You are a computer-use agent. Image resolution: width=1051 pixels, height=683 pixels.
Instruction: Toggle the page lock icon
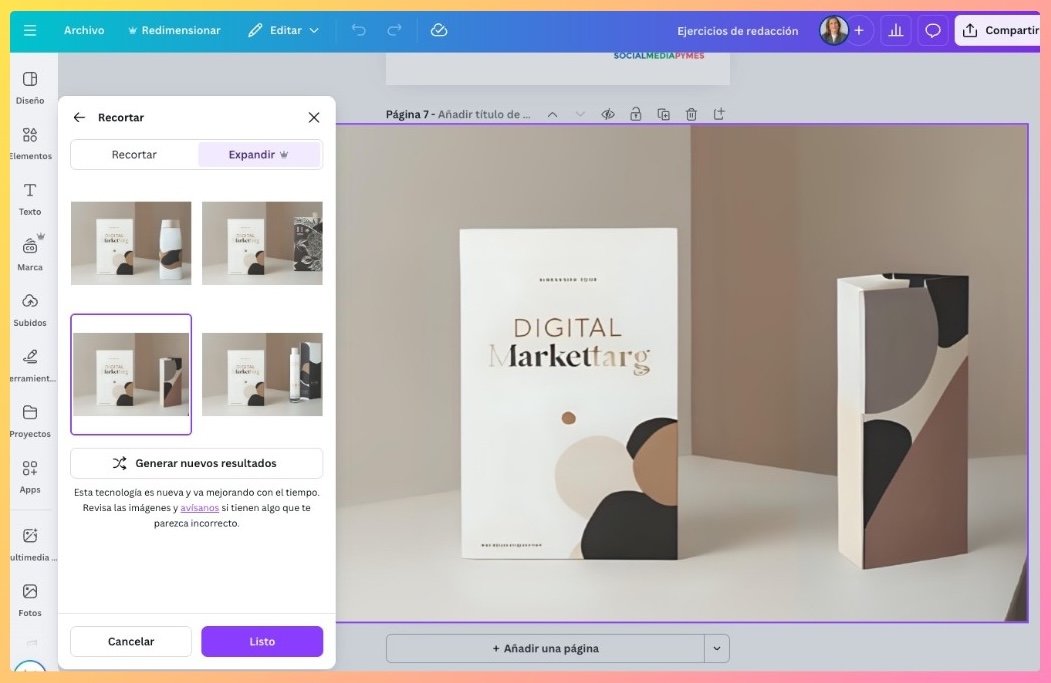(635, 114)
